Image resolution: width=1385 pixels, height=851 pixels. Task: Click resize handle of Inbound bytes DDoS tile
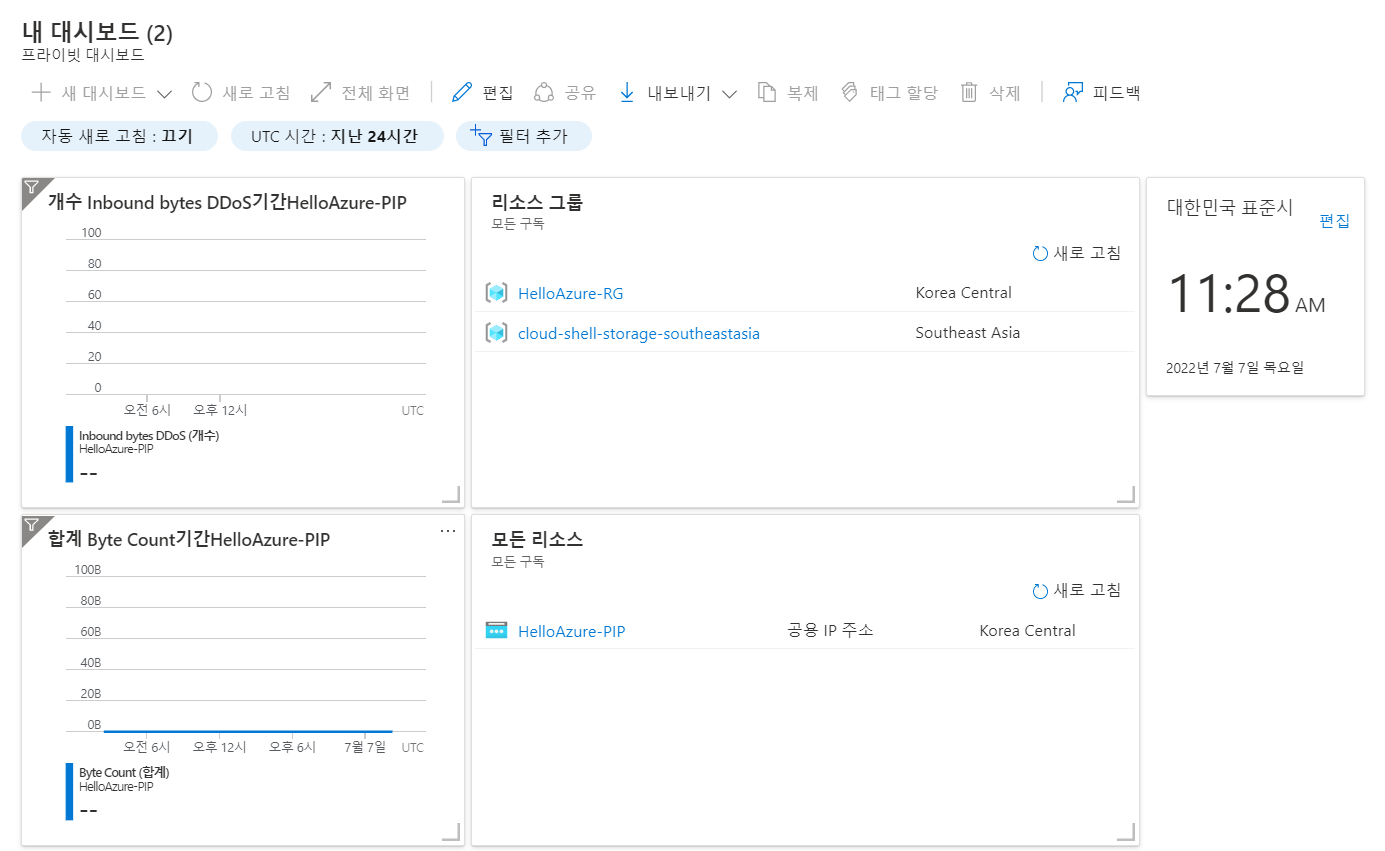[x=452, y=495]
